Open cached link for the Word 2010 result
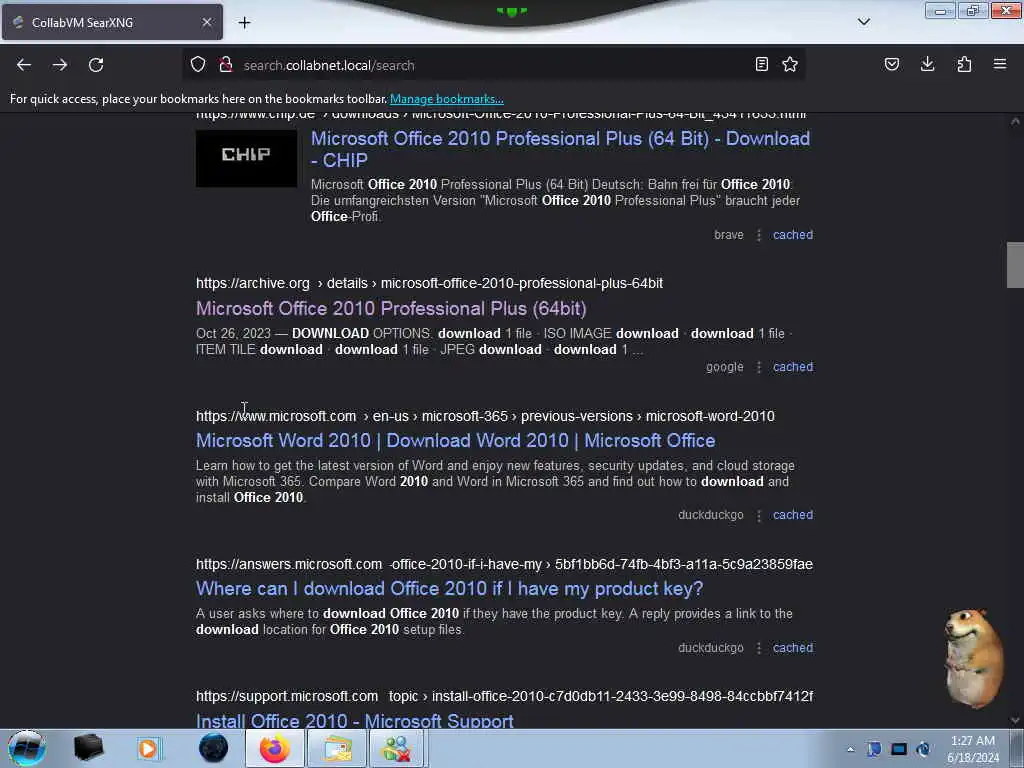The height and width of the screenshot is (768, 1024). point(793,515)
